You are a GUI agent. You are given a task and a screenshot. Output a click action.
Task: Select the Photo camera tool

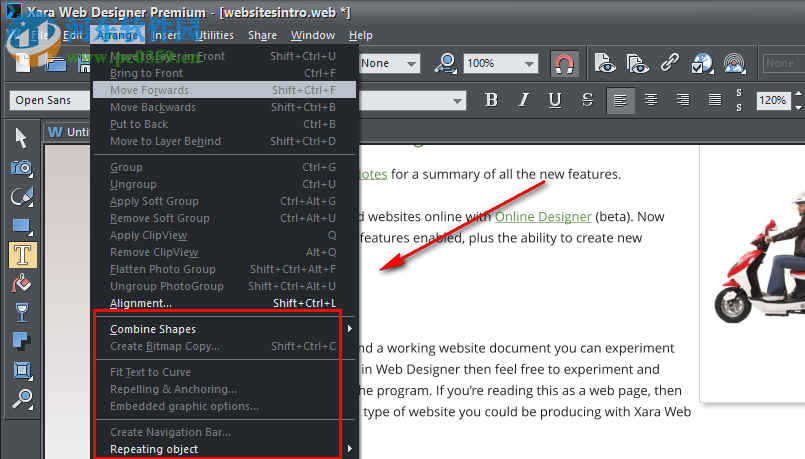[x=22, y=167]
